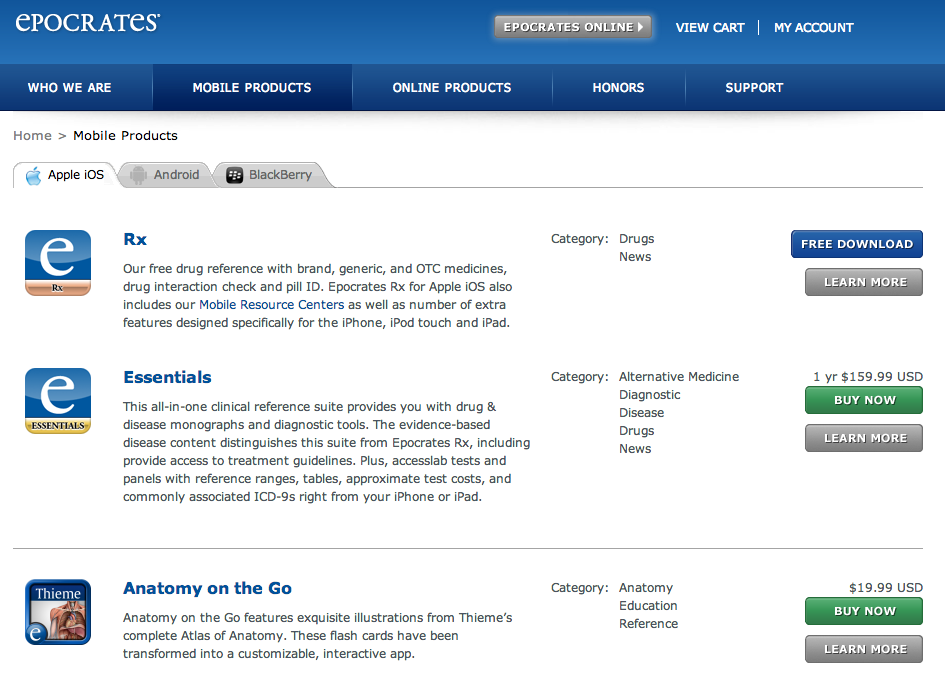
Task: Click Buy Now for Essentials
Action: (864, 400)
